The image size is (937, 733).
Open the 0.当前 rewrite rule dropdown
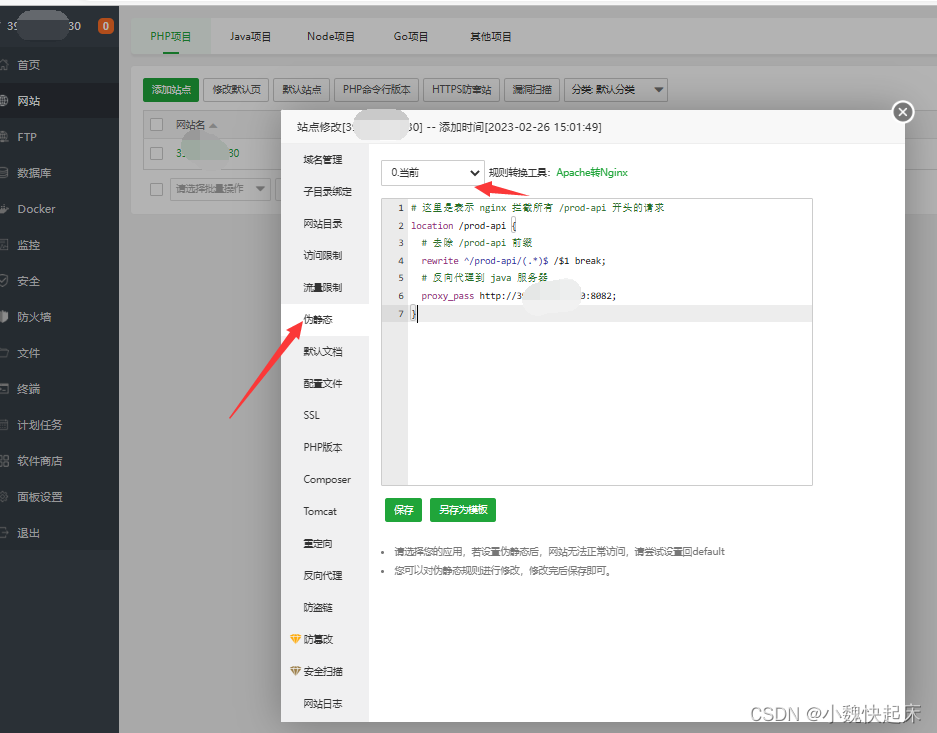(x=433, y=173)
